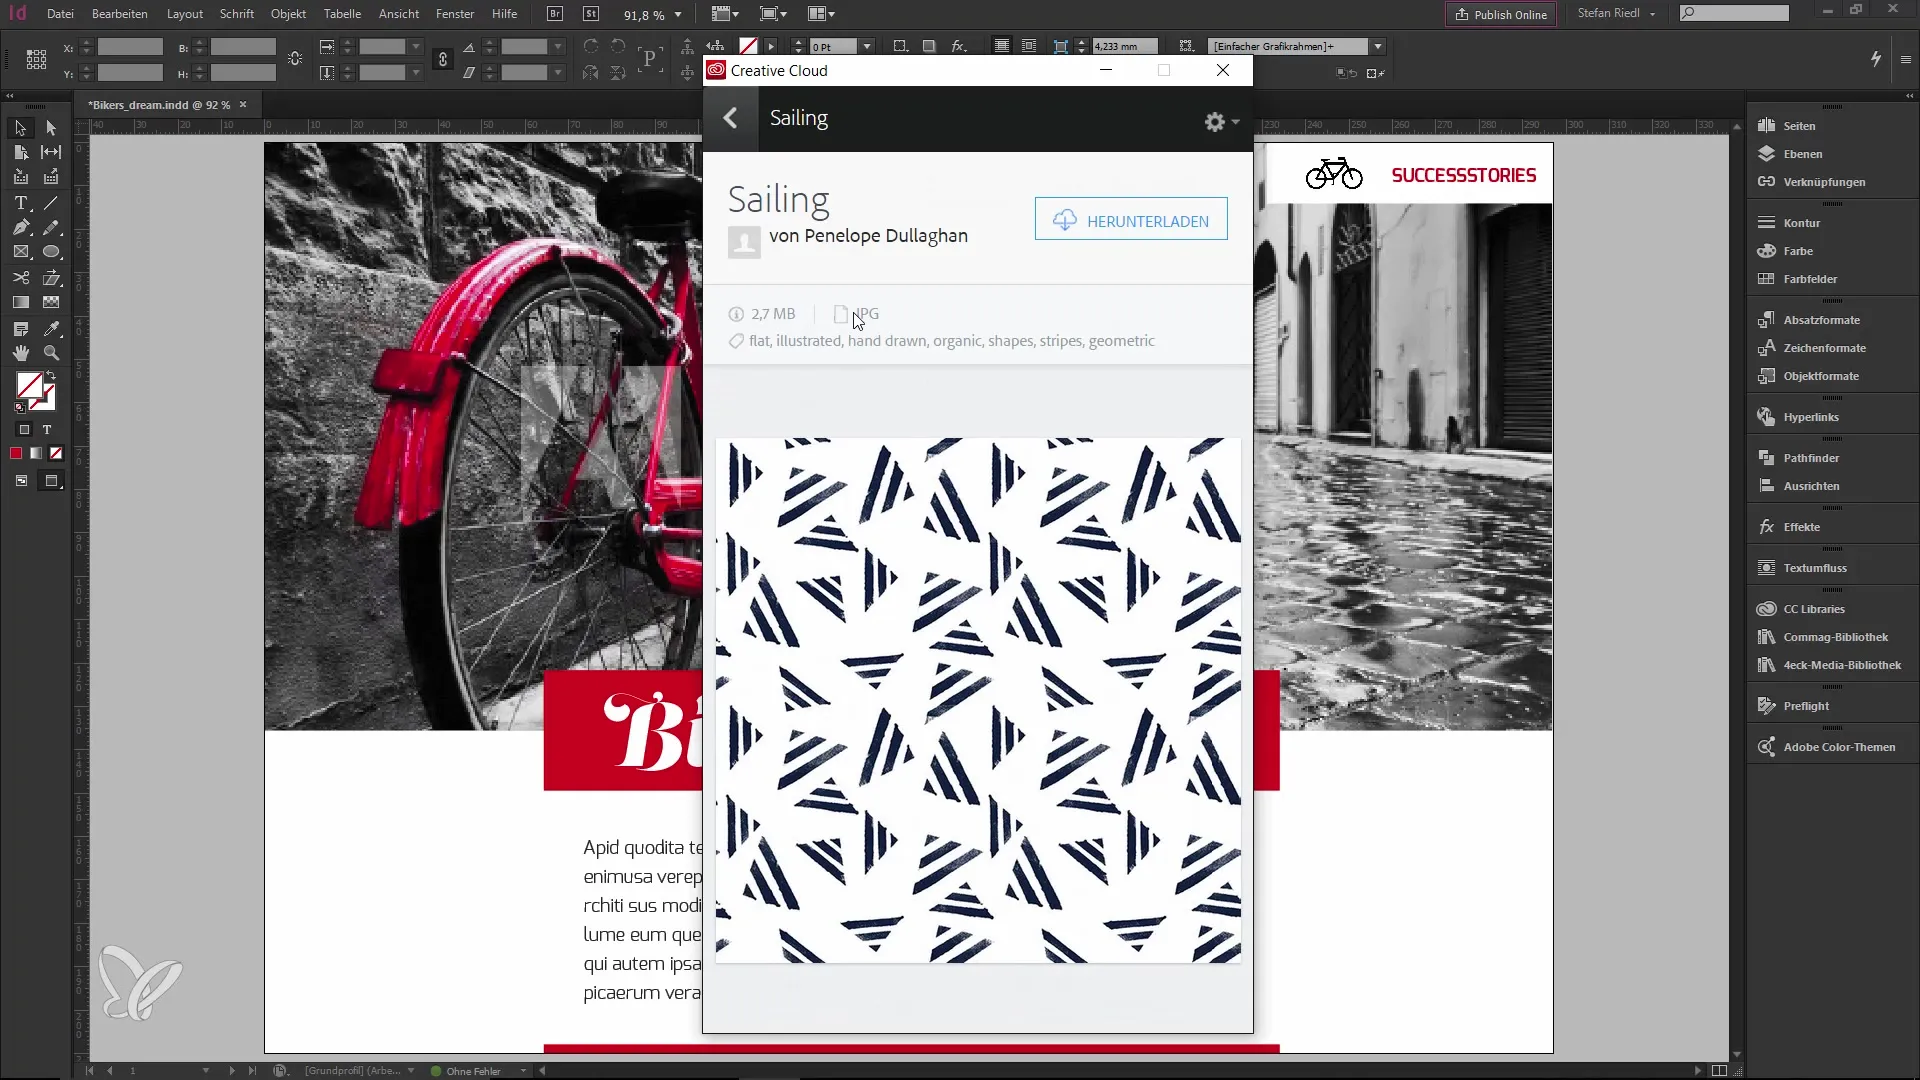Toggle formatting affects text
1920x1080 pixels.
[47, 430]
